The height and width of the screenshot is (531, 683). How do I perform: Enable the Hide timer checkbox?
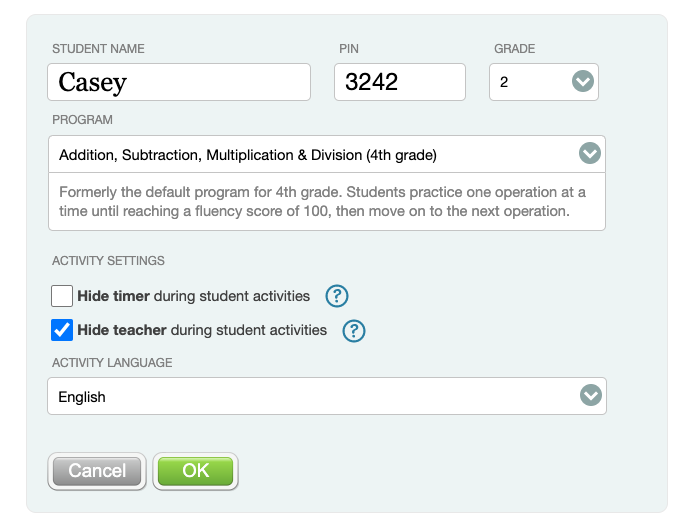point(62,296)
